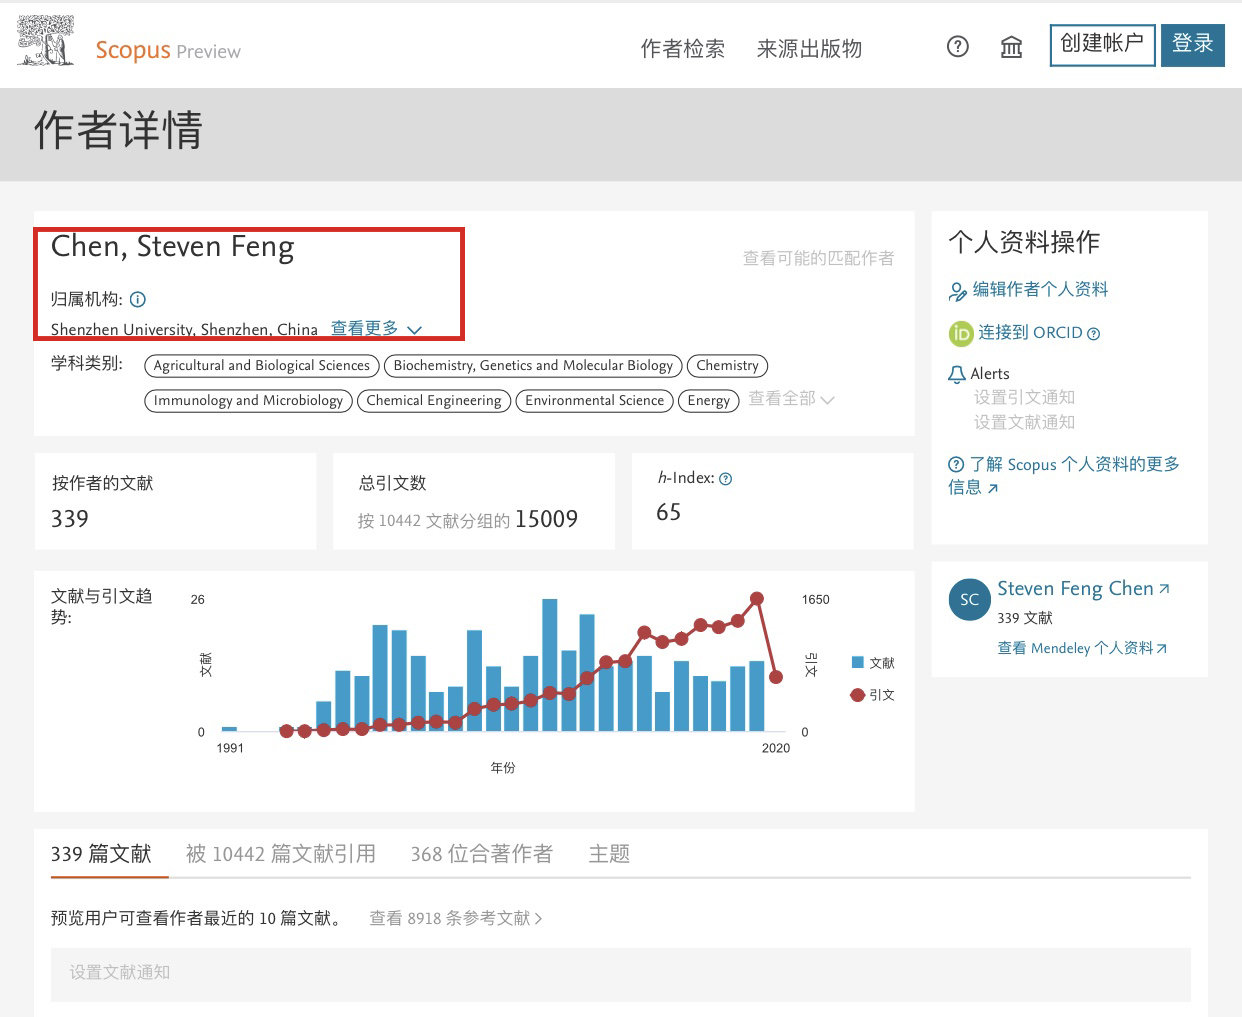This screenshot has width=1242, height=1017.
Task: Open the help question mark icon
Action: (x=957, y=47)
